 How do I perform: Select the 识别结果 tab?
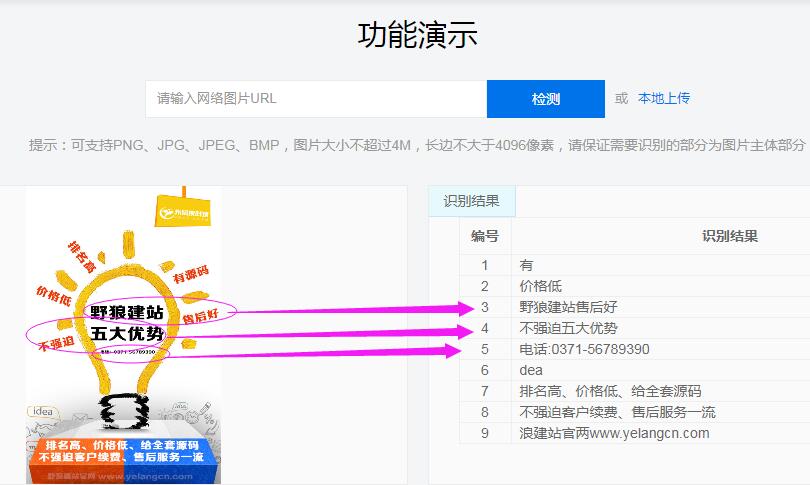[x=471, y=201]
